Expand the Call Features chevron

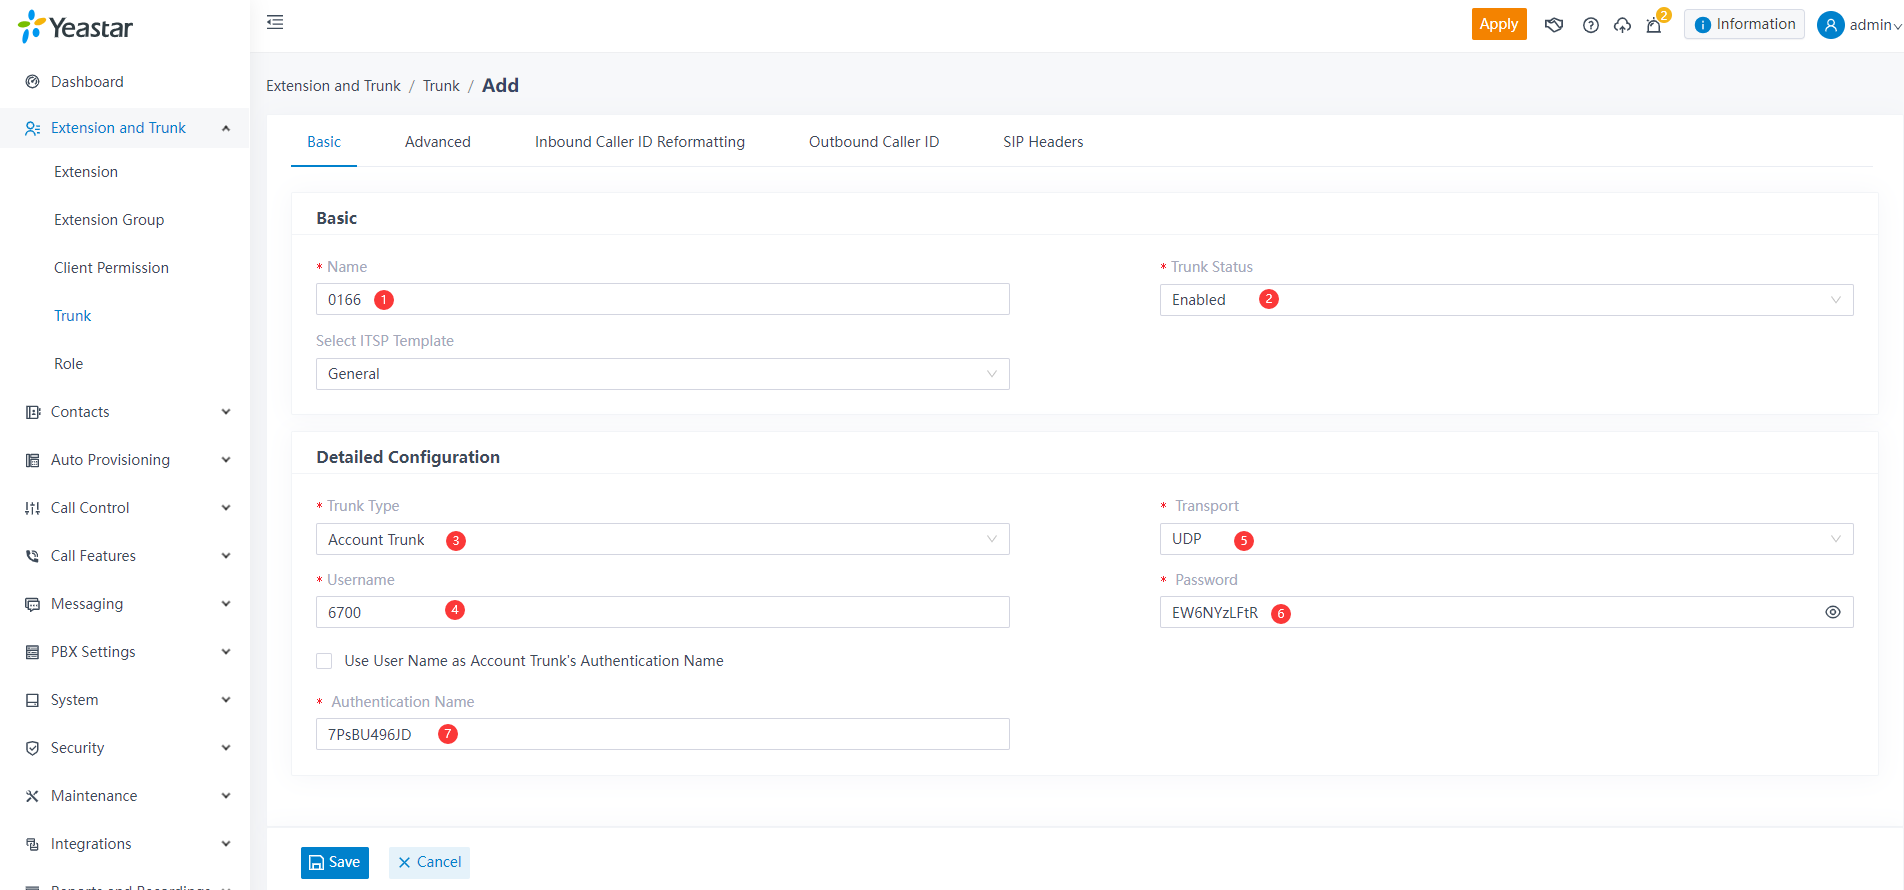[x=226, y=556]
